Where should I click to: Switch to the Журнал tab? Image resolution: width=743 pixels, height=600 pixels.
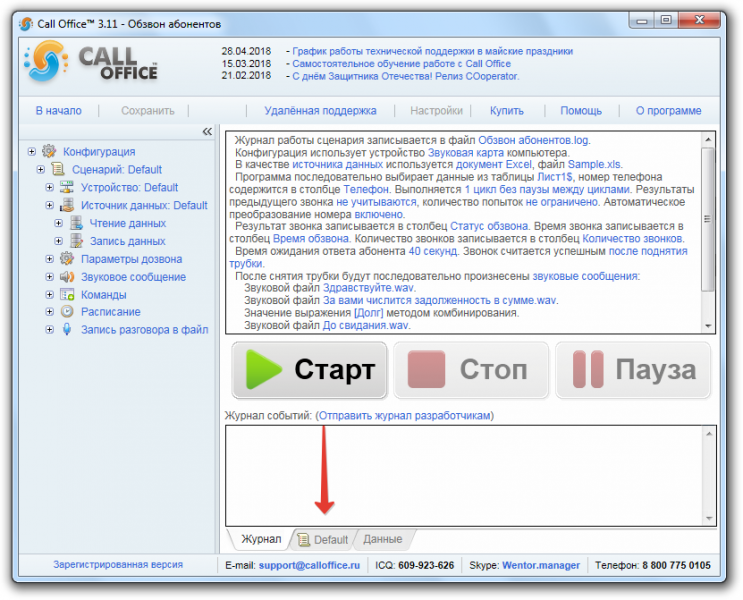click(261, 539)
